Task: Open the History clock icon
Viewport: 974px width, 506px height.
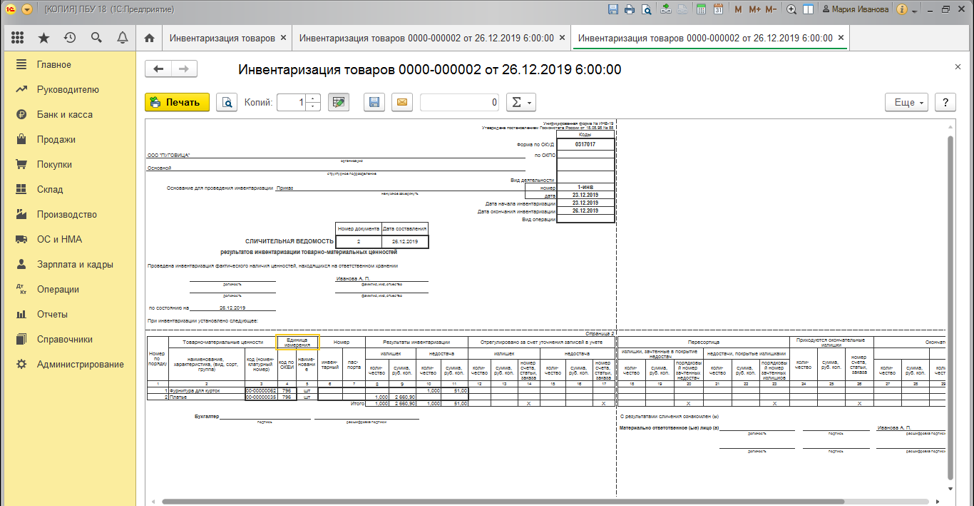Action: [69, 38]
